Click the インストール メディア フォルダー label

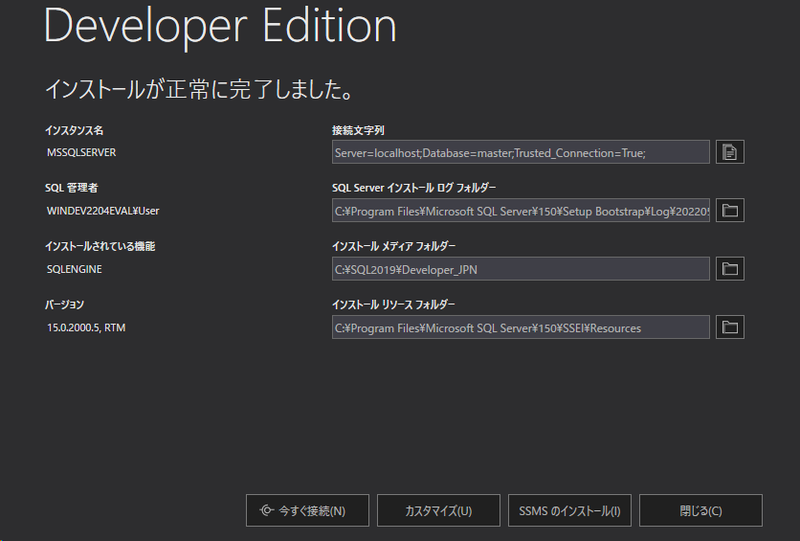pyautogui.click(x=393, y=246)
